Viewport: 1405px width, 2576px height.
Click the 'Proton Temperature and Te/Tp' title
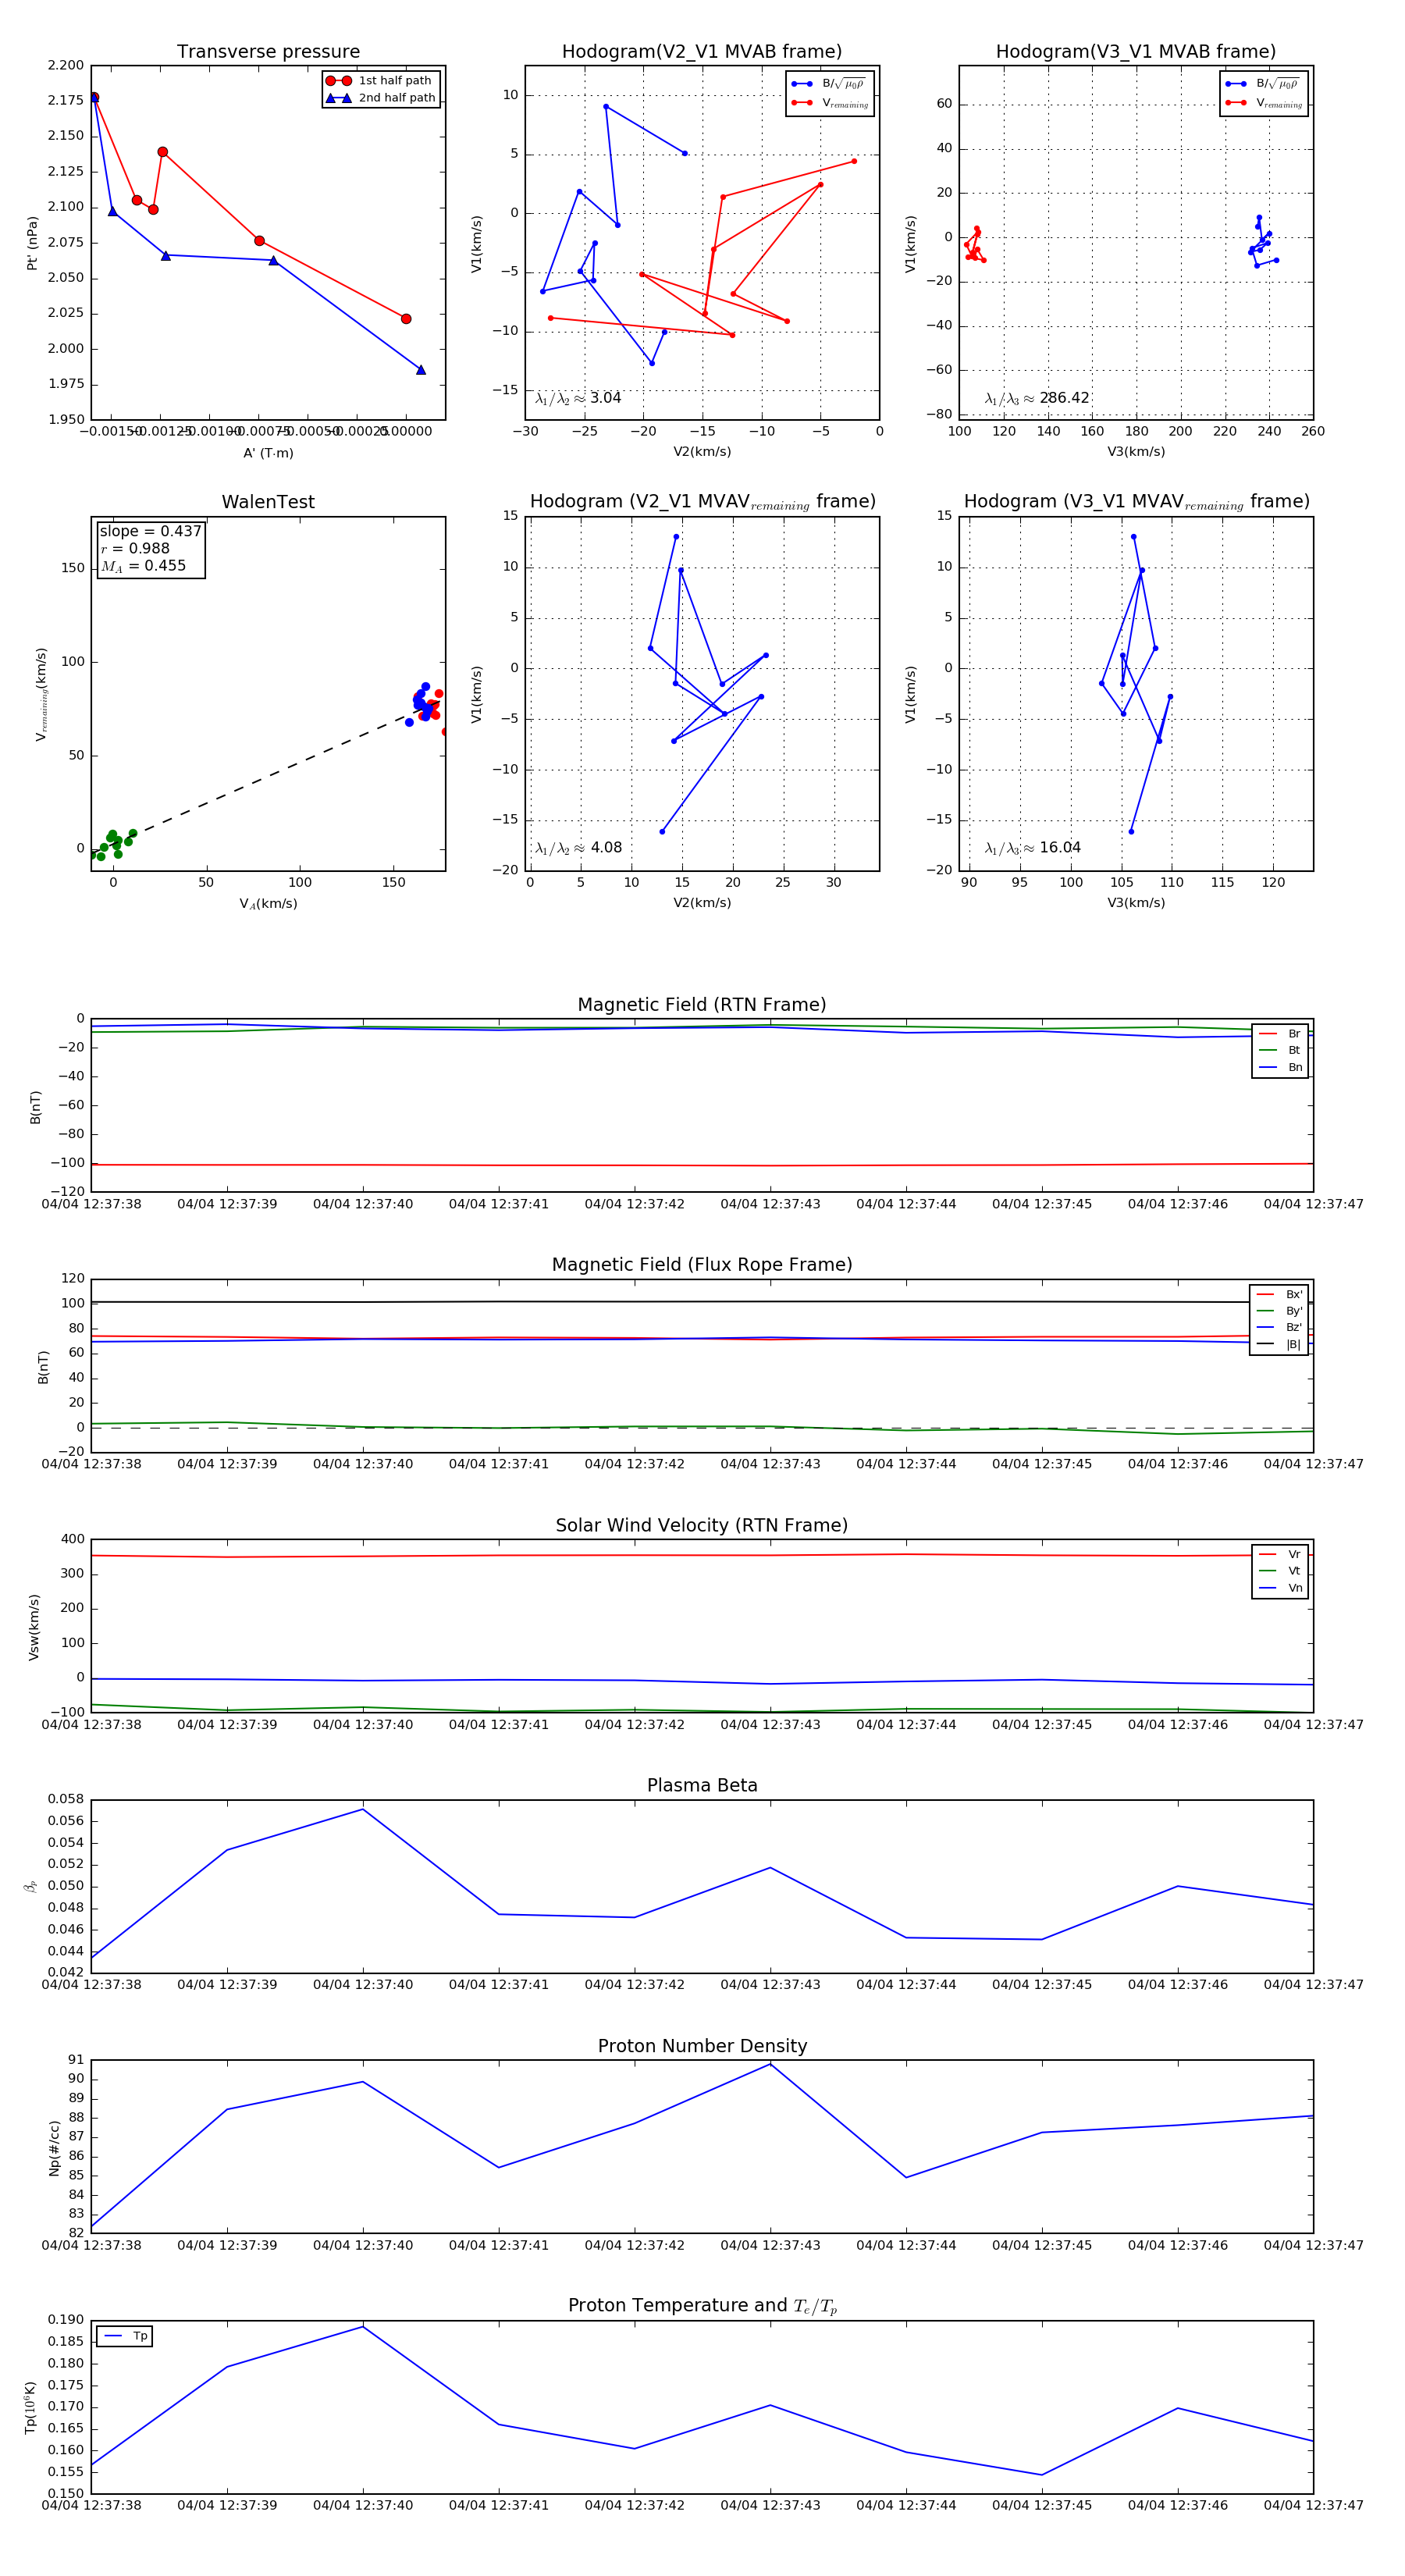[702, 2306]
